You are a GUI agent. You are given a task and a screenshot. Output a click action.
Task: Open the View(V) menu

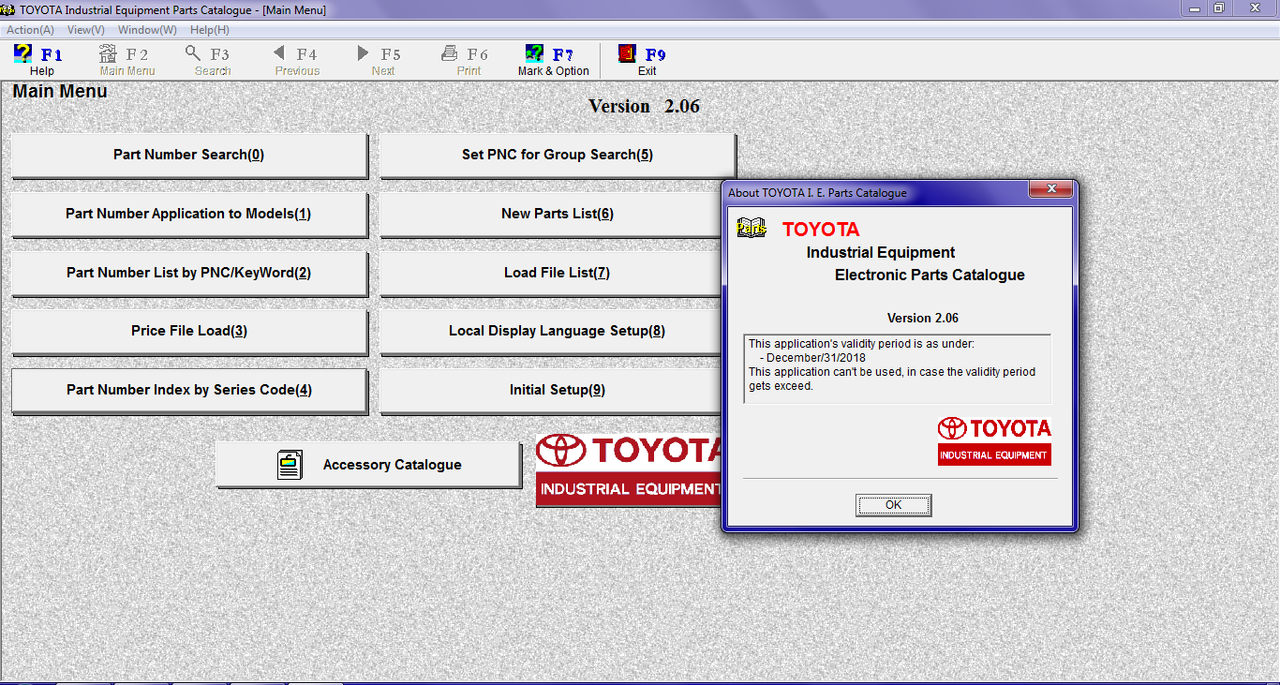(x=86, y=30)
